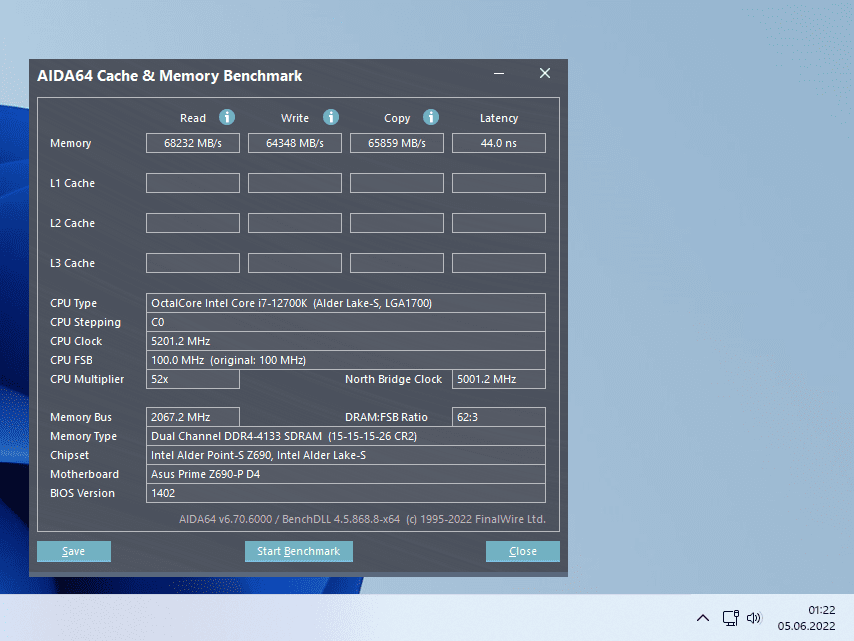Click the BIOS Version label
This screenshot has height=641, width=854.
coord(82,493)
